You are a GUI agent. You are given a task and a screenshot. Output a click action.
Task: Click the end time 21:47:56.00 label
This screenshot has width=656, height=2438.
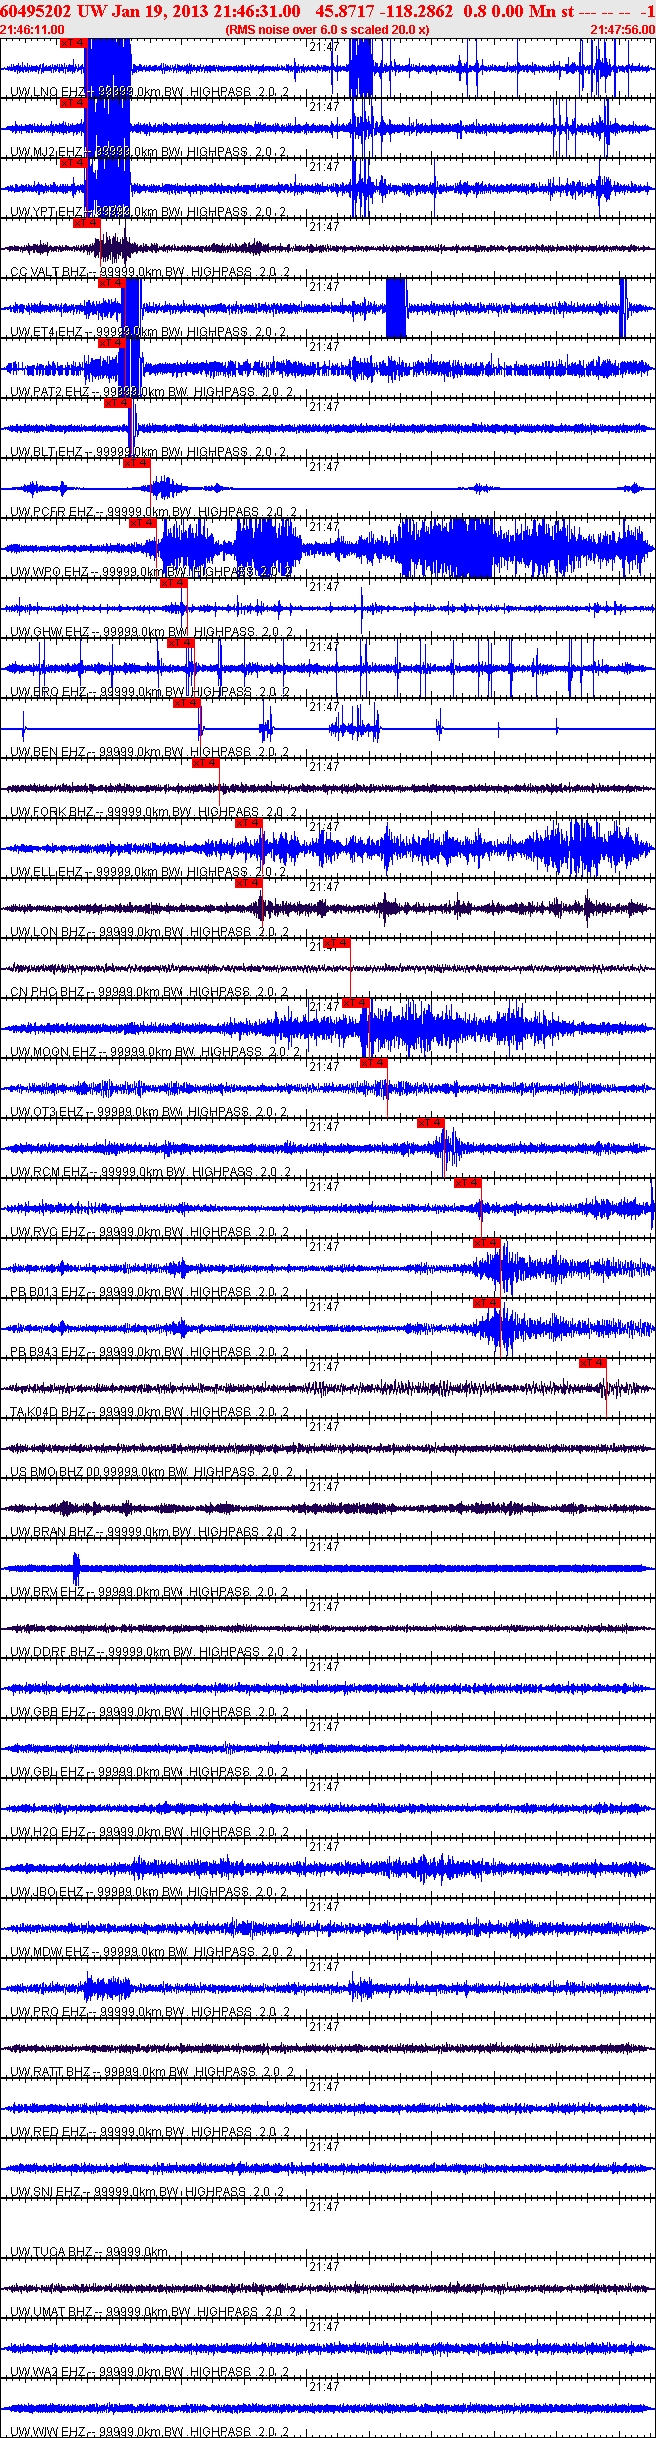622,30
